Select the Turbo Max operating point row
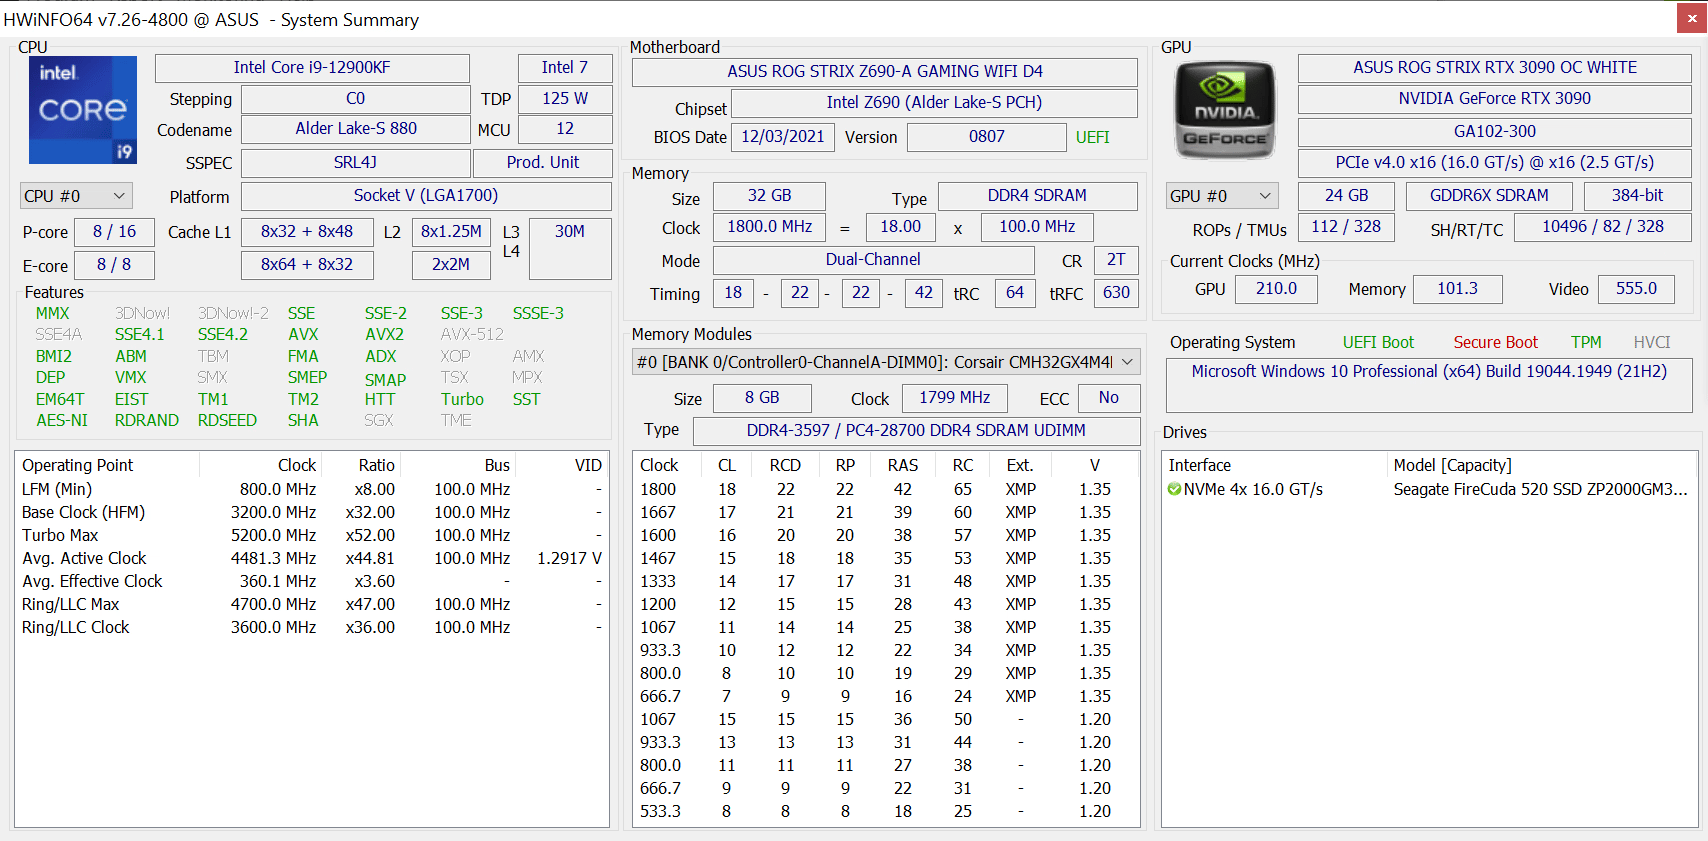The image size is (1708, 841). click(312, 536)
